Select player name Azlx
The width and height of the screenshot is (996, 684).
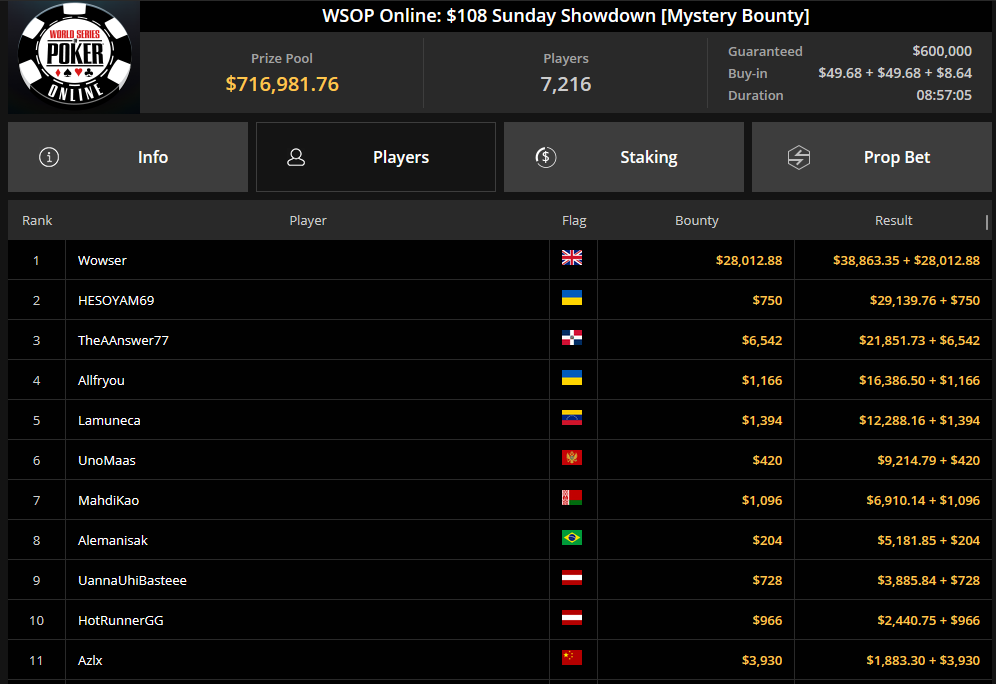tap(90, 661)
